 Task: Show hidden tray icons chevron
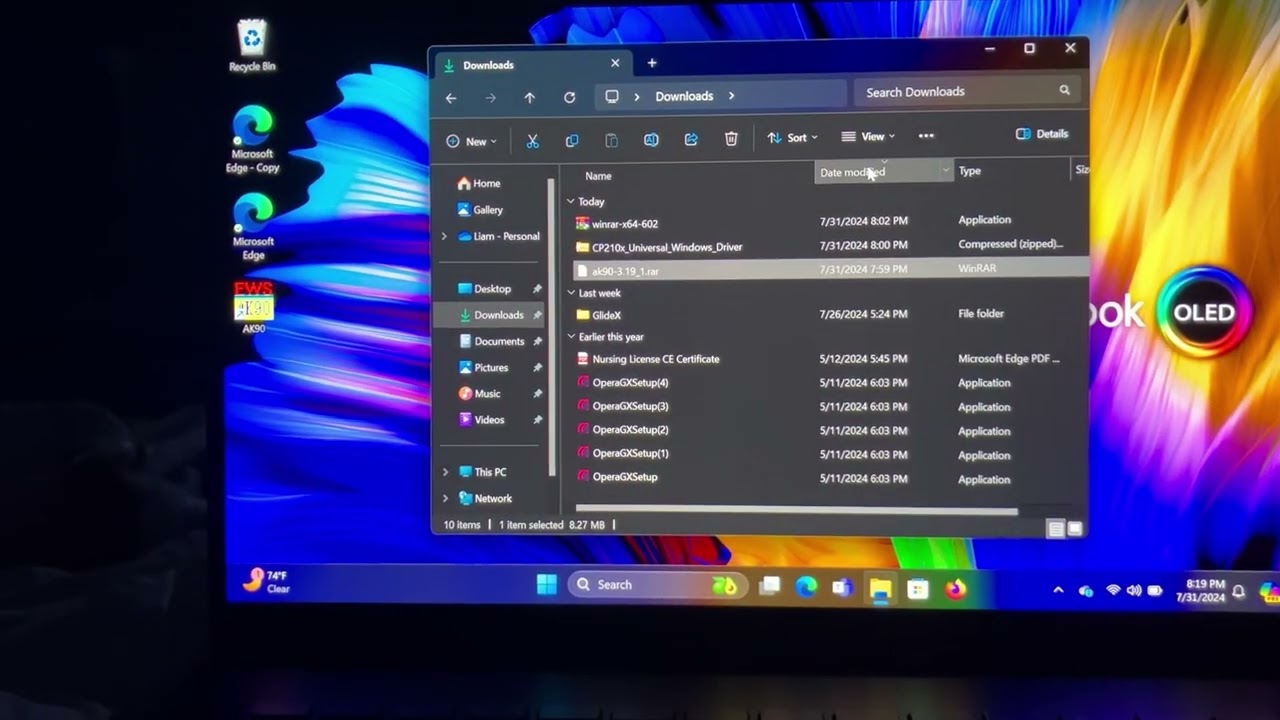(x=1058, y=591)
